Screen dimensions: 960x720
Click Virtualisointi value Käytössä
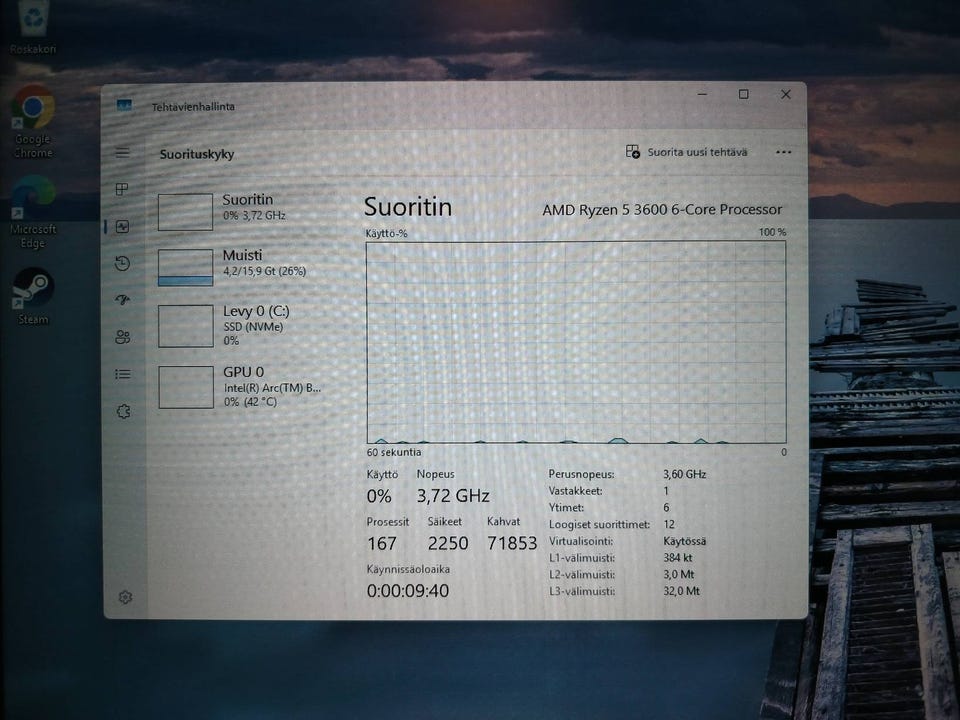[684, 541]
